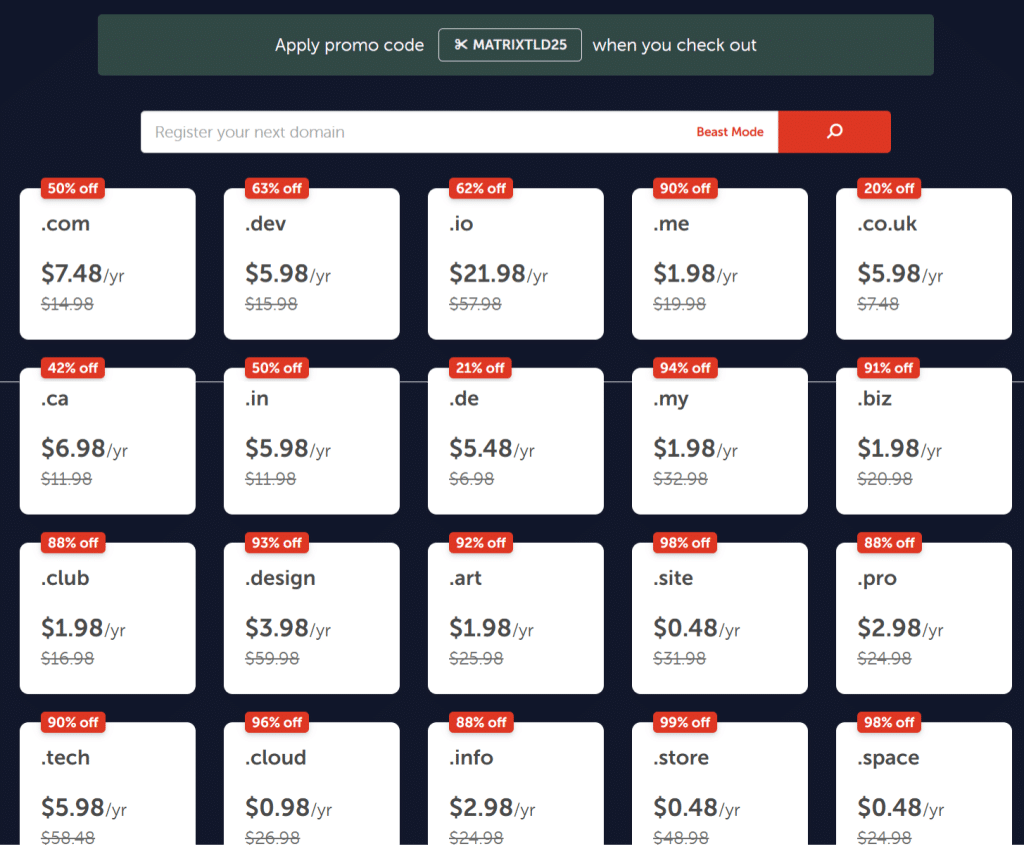Enable Beast Mode search
Image resolution: width=1024 pixels, height=849 pixels.
pyautogui.click(x=730, y=131)
